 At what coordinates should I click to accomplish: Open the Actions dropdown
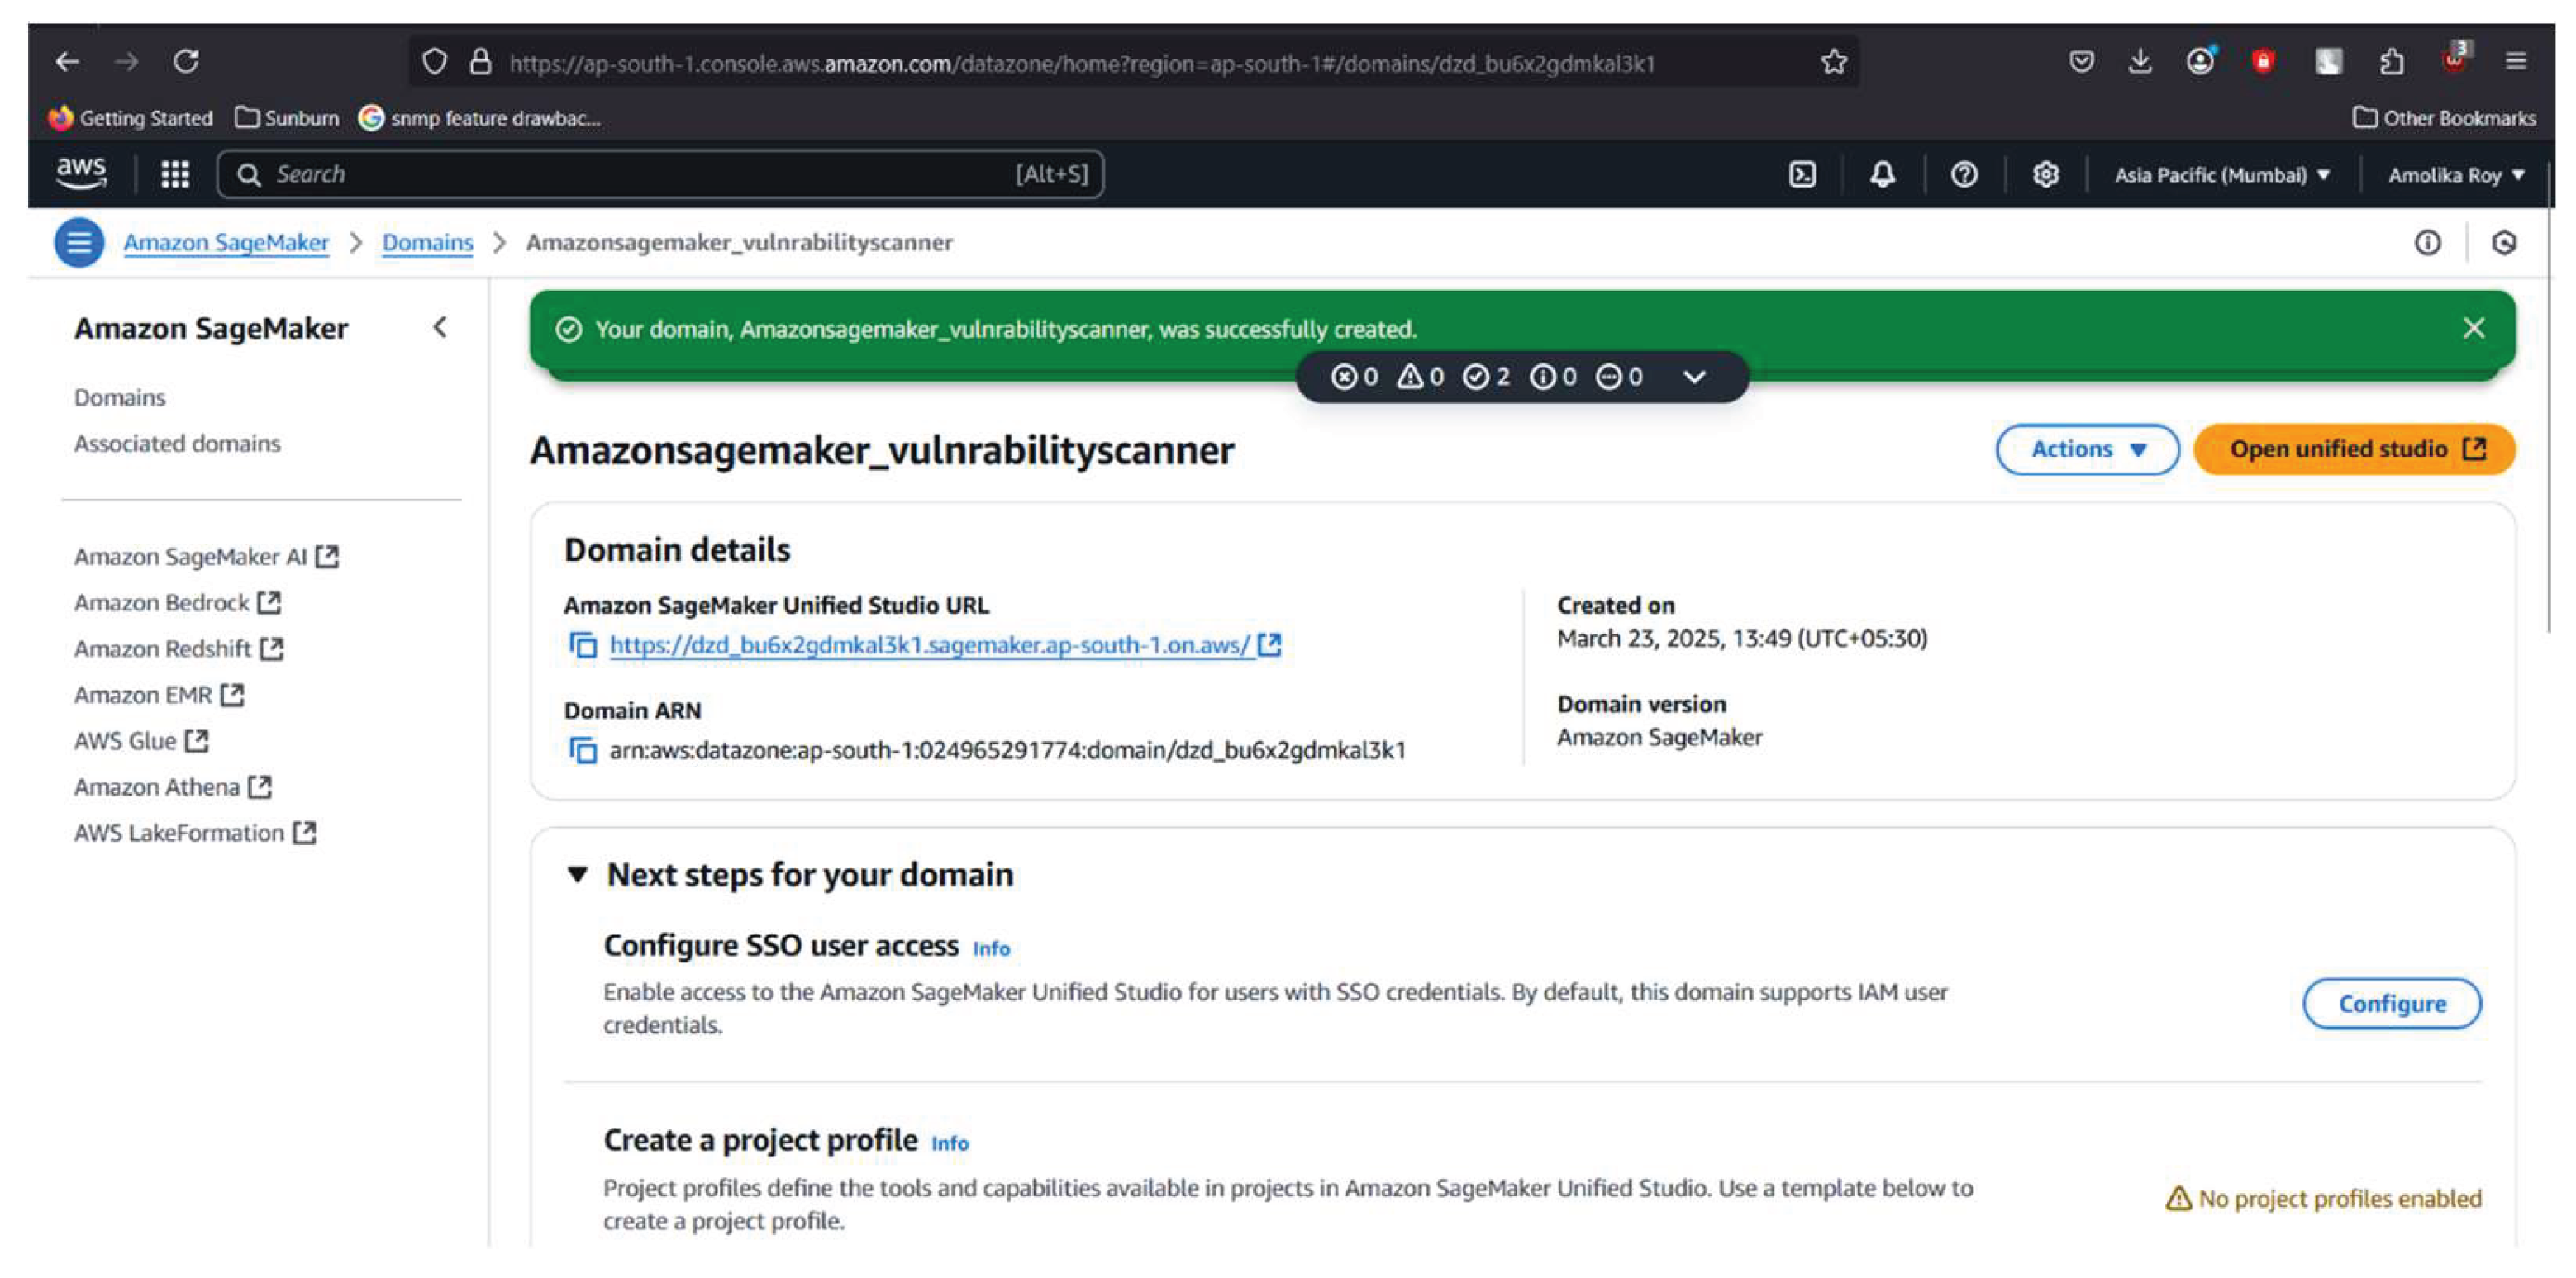coord(2087,449)
